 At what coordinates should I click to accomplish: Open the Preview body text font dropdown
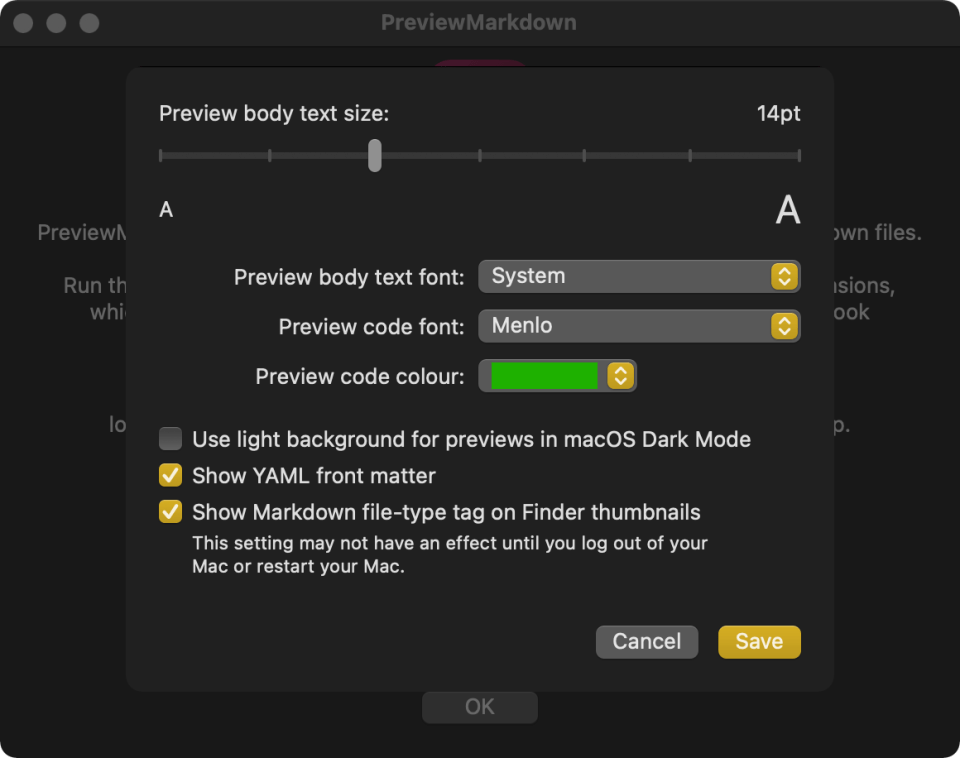click(x=638, y=276)
